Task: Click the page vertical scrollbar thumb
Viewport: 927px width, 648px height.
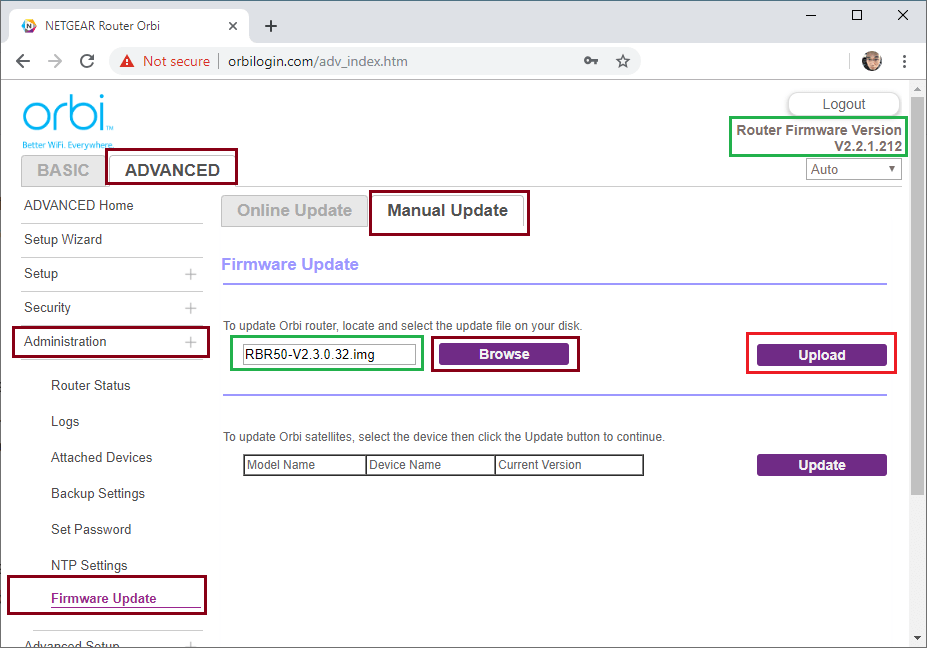Action: [x=917, y=296]
